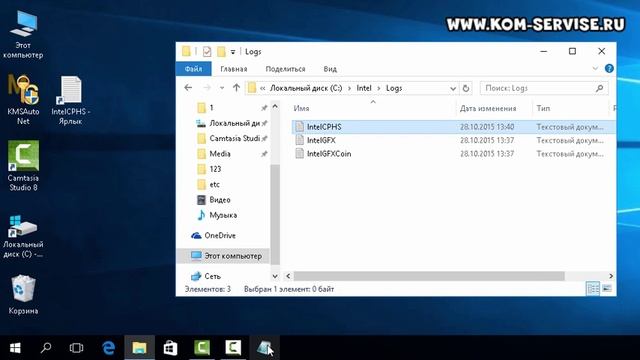Image resolution: width=640 pixels, height=360 pixels.
Task: Click white Camtasia Recorder taskbar icon
Action: [233, 348]
